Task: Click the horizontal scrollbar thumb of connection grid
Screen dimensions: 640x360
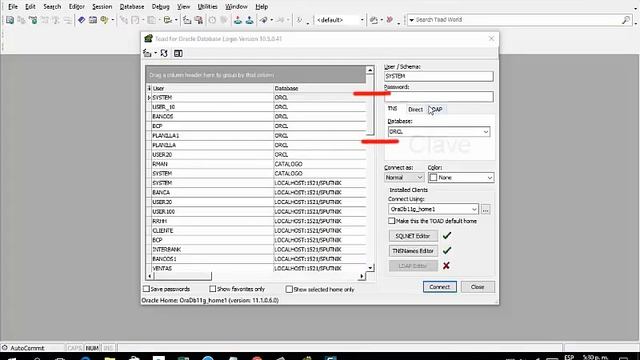Action: point(182,276)
